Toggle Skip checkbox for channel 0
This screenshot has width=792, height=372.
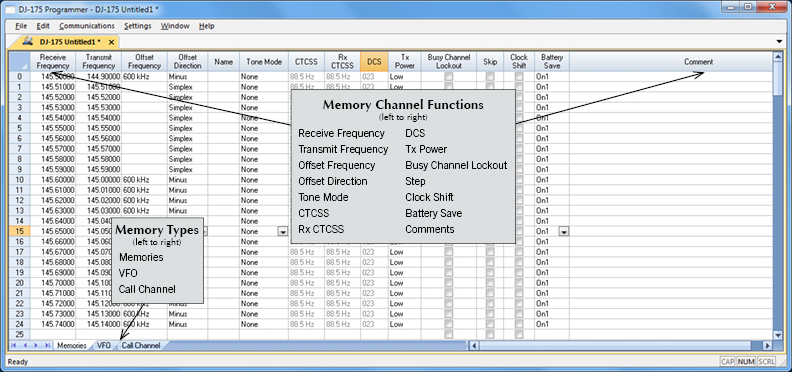tap(490, 77)
